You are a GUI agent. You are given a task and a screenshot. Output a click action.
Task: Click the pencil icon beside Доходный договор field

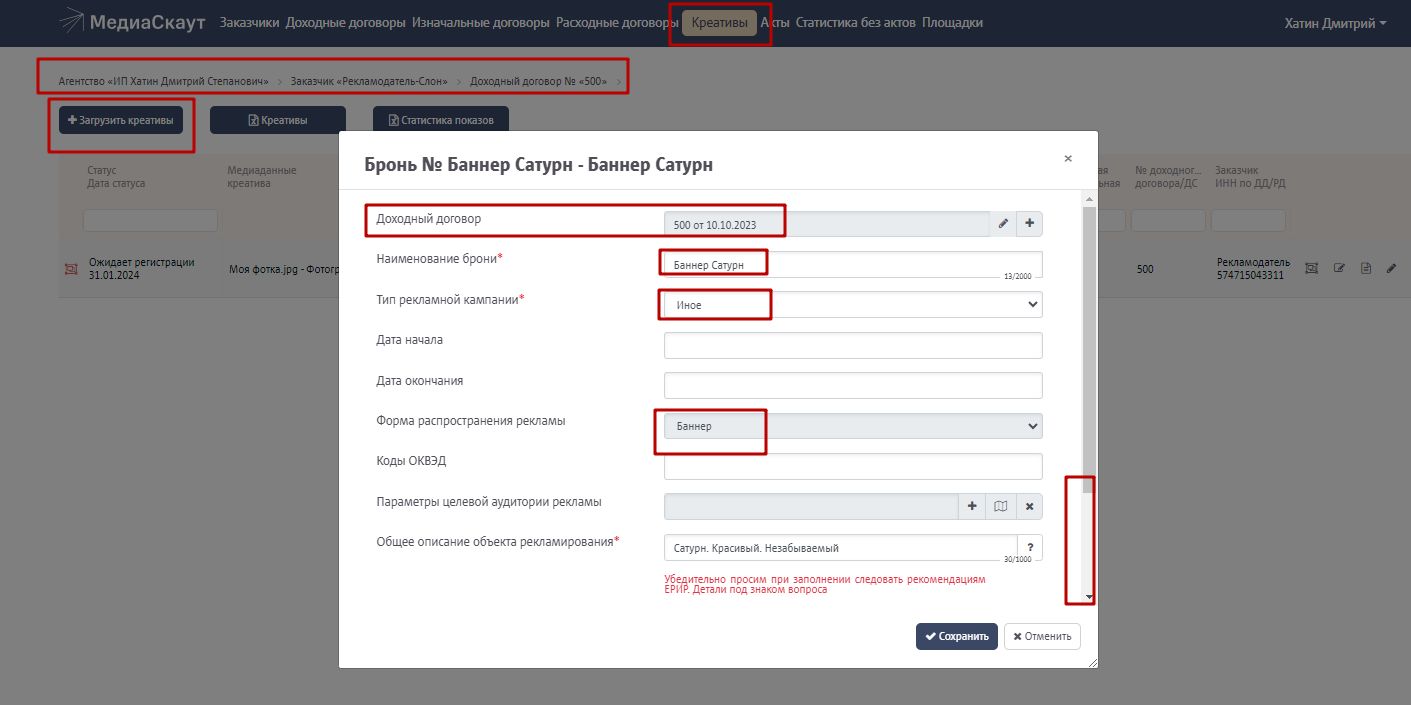[1003, 224]
